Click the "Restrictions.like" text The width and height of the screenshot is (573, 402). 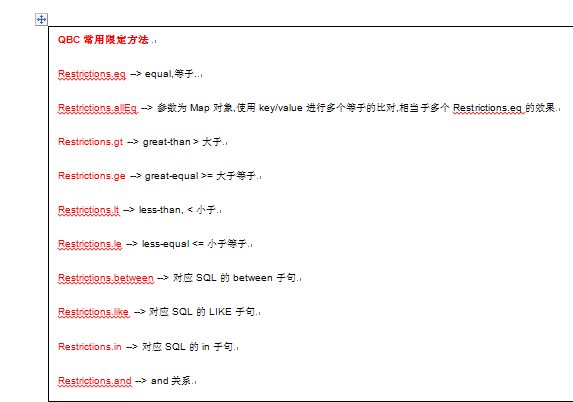click(x=94, y=312)
